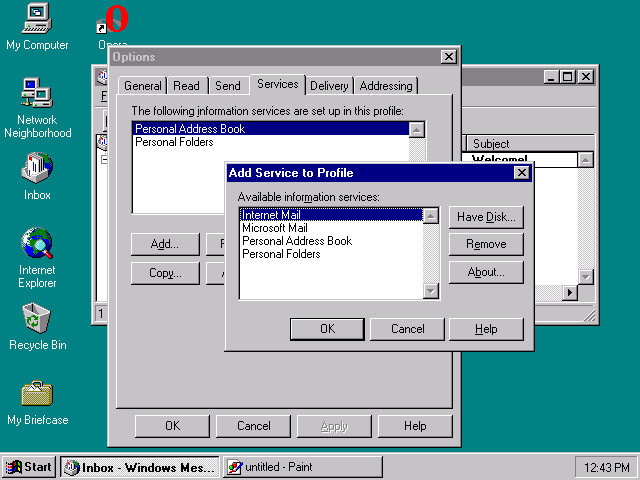The image size is (640, 480).
Task: Click up arrow of available services scrollbar
Action: (431, 216)
